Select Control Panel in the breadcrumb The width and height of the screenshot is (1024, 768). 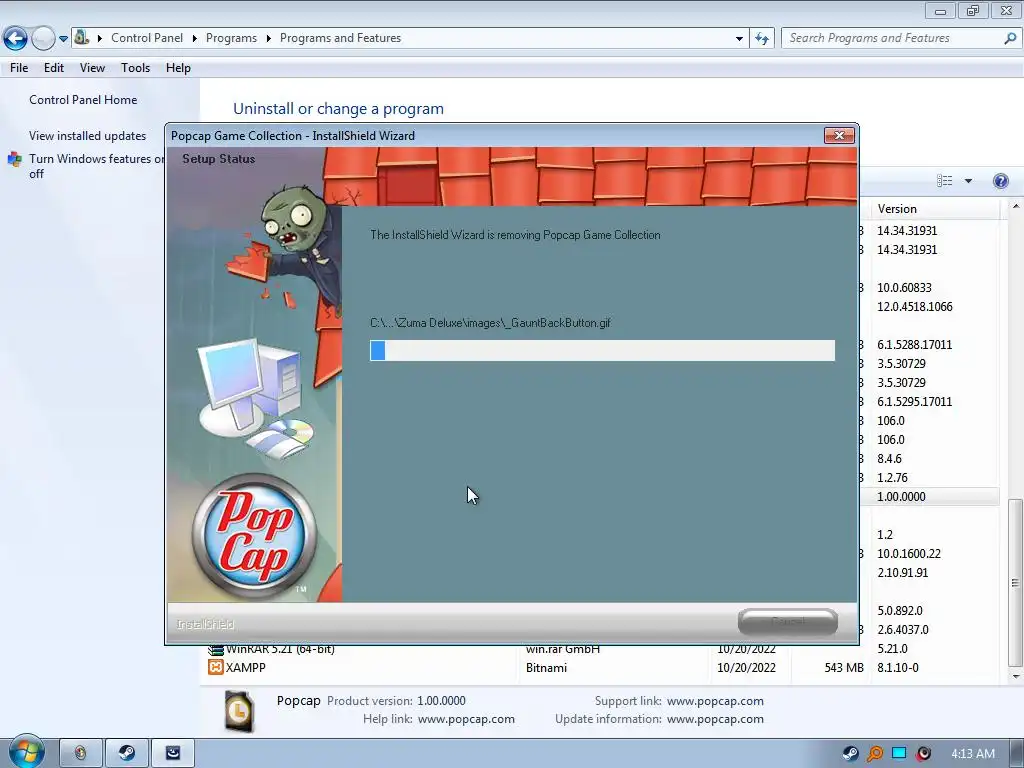(x=147, y=38)
